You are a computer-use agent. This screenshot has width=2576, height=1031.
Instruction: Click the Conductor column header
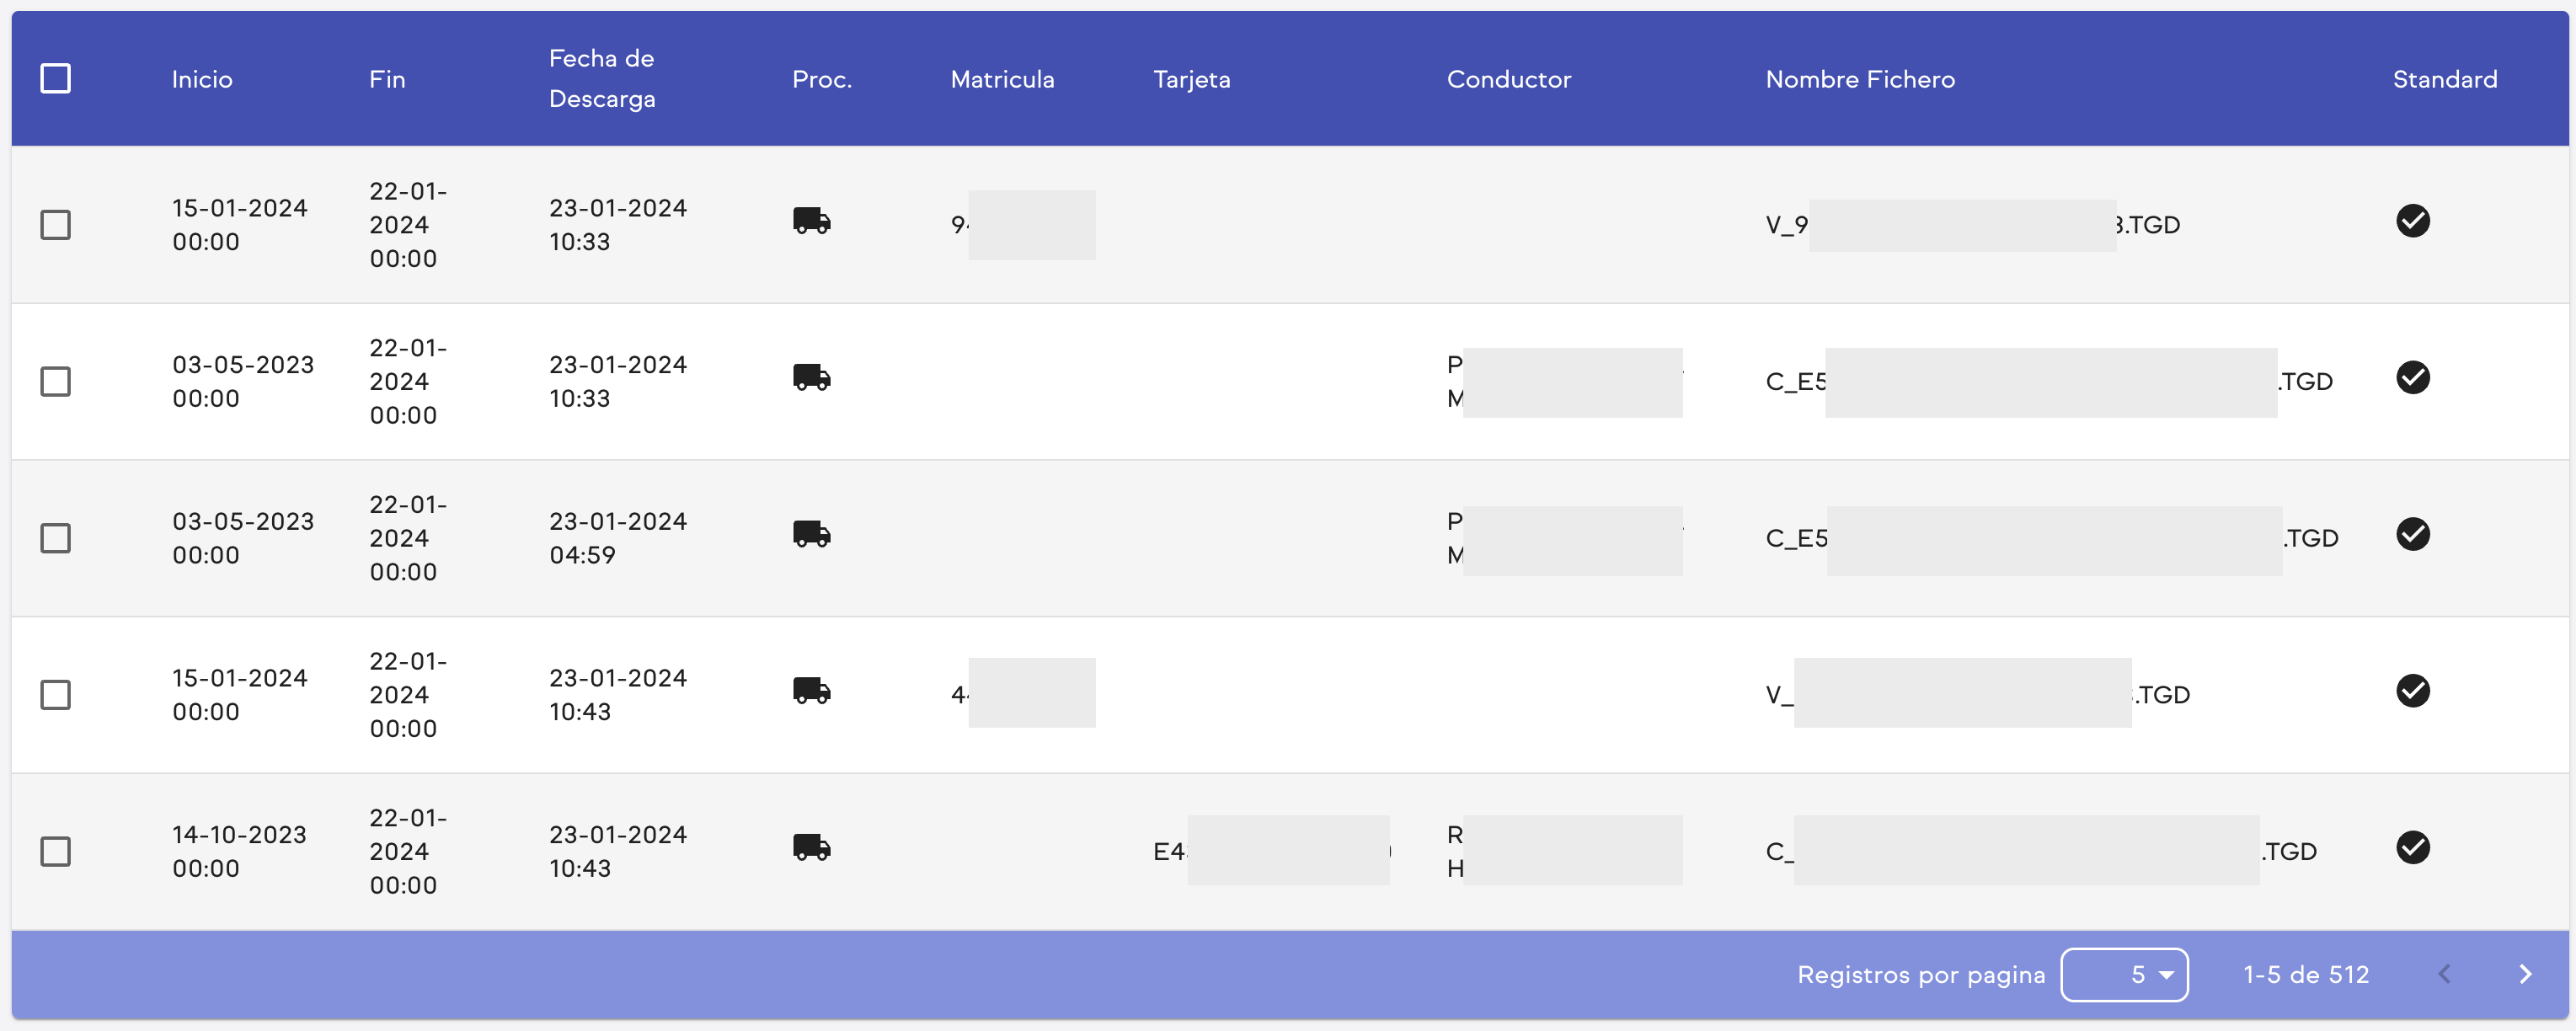(1509, 79)
